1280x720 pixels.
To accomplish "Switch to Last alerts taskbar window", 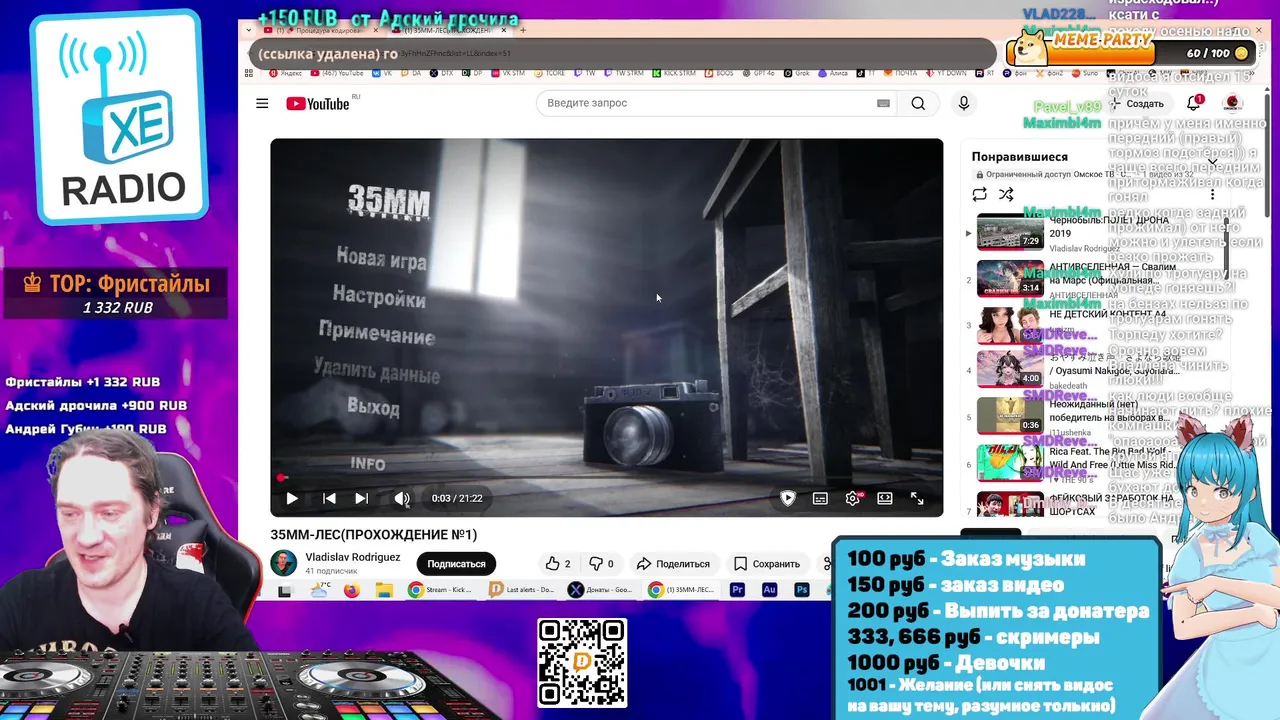I will 522,590.
